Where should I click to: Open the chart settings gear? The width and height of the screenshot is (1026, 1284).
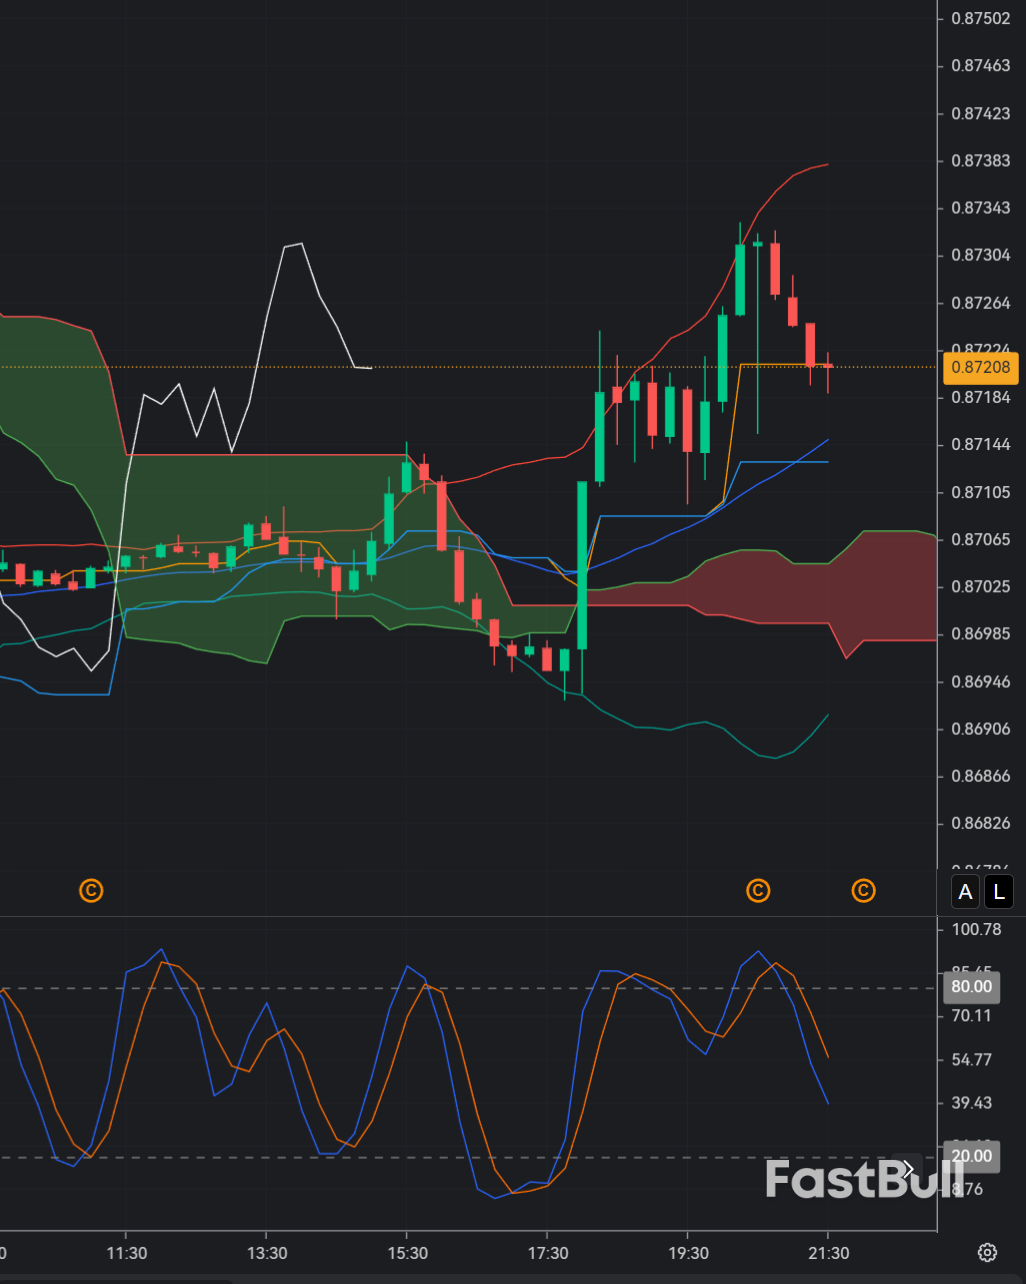pos(987,1252)
